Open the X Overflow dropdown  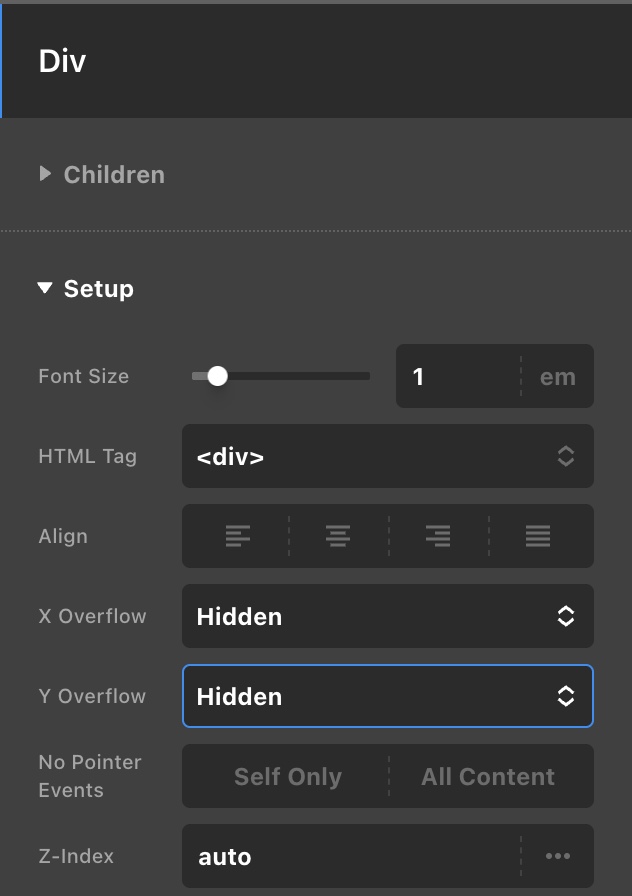click(x=387, y=616)
